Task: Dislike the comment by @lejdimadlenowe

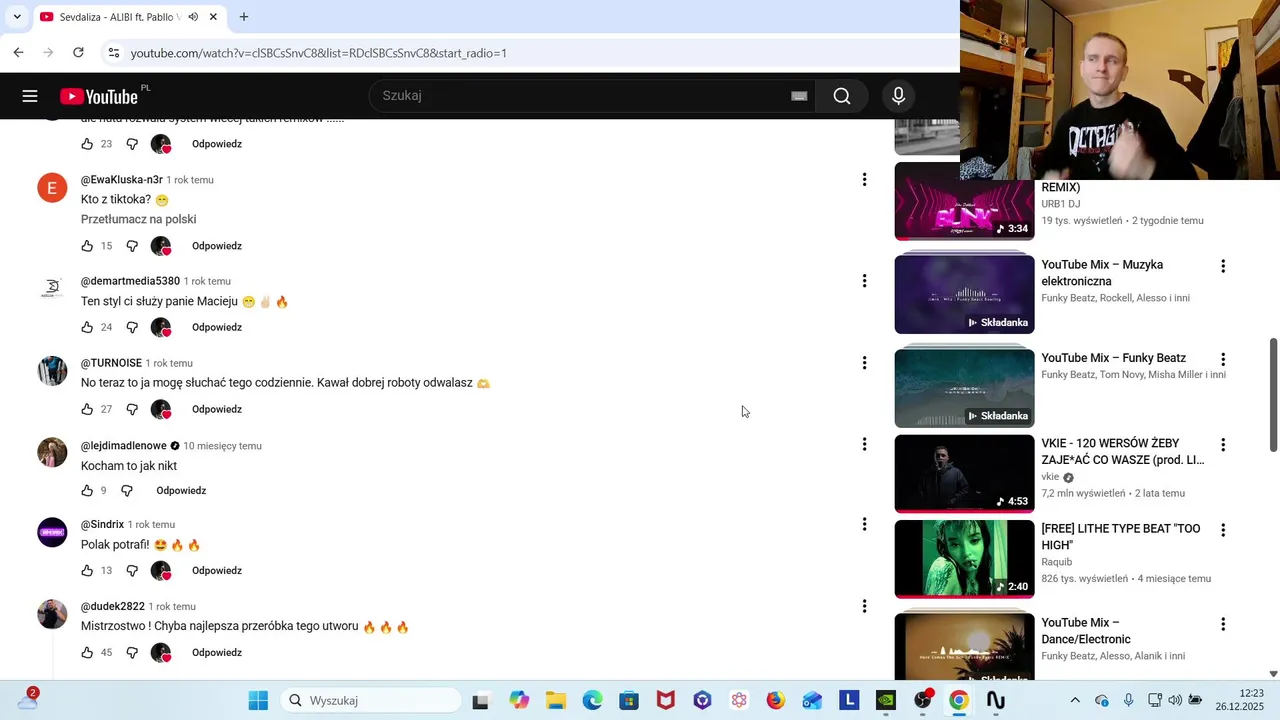Action: [x=127, y=491]
